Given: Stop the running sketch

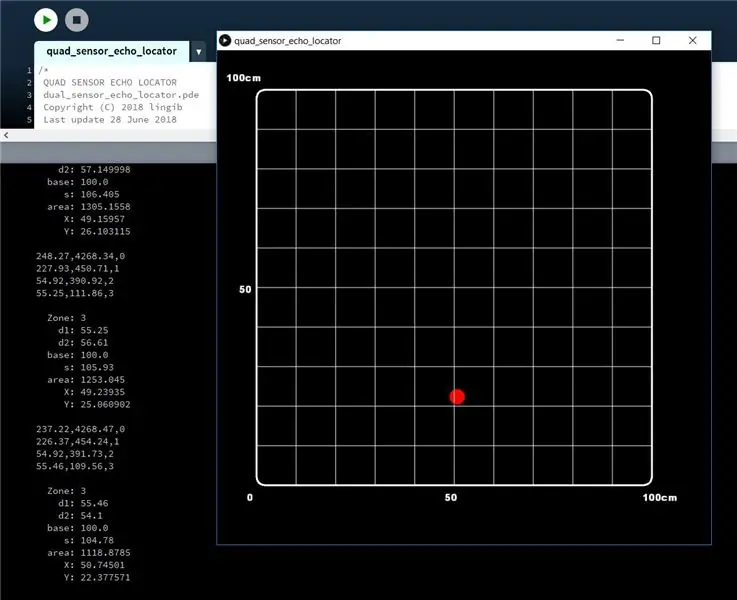Looking at the screenshot, I should tap(77, 20).
